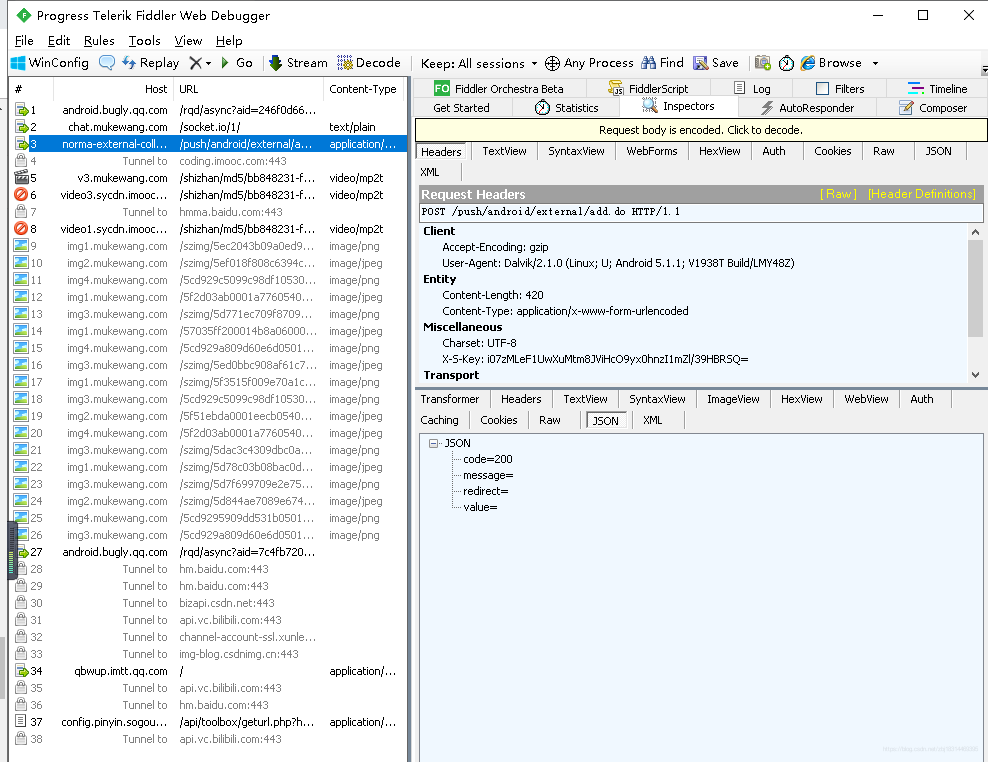The height and width of the screenshot is (762, 988).
Task: Replay the selected session
Action: pos(151,62)
